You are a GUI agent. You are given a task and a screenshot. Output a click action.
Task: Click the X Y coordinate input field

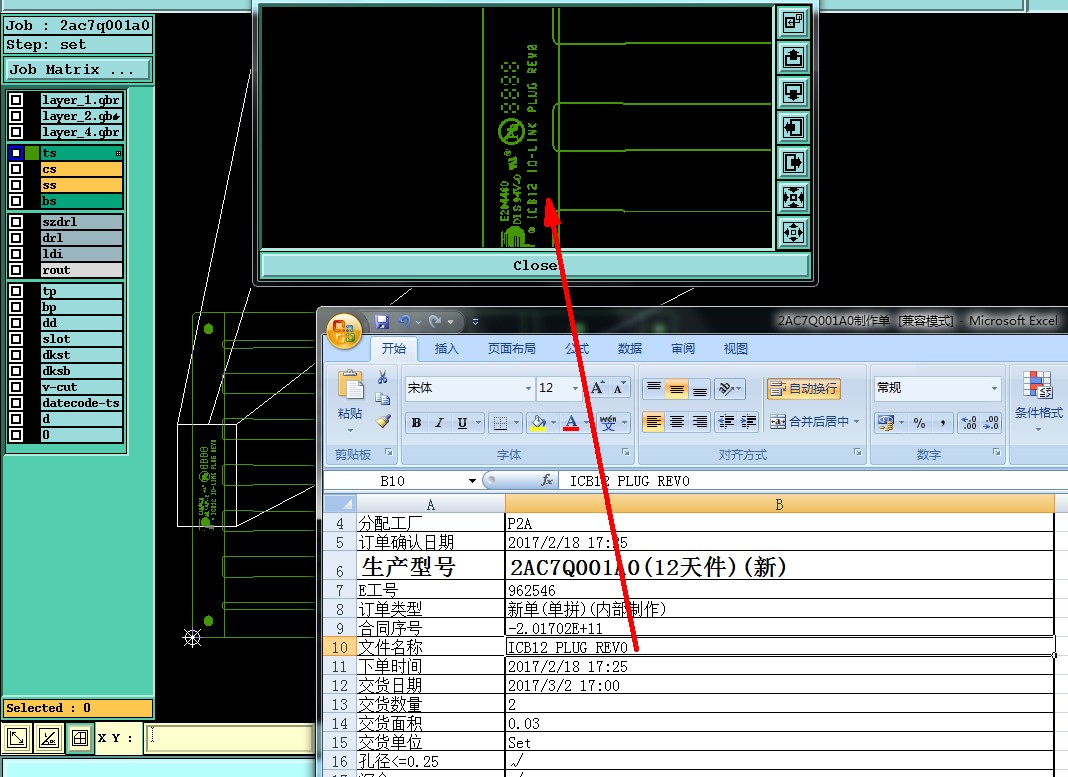pos(229,738)
